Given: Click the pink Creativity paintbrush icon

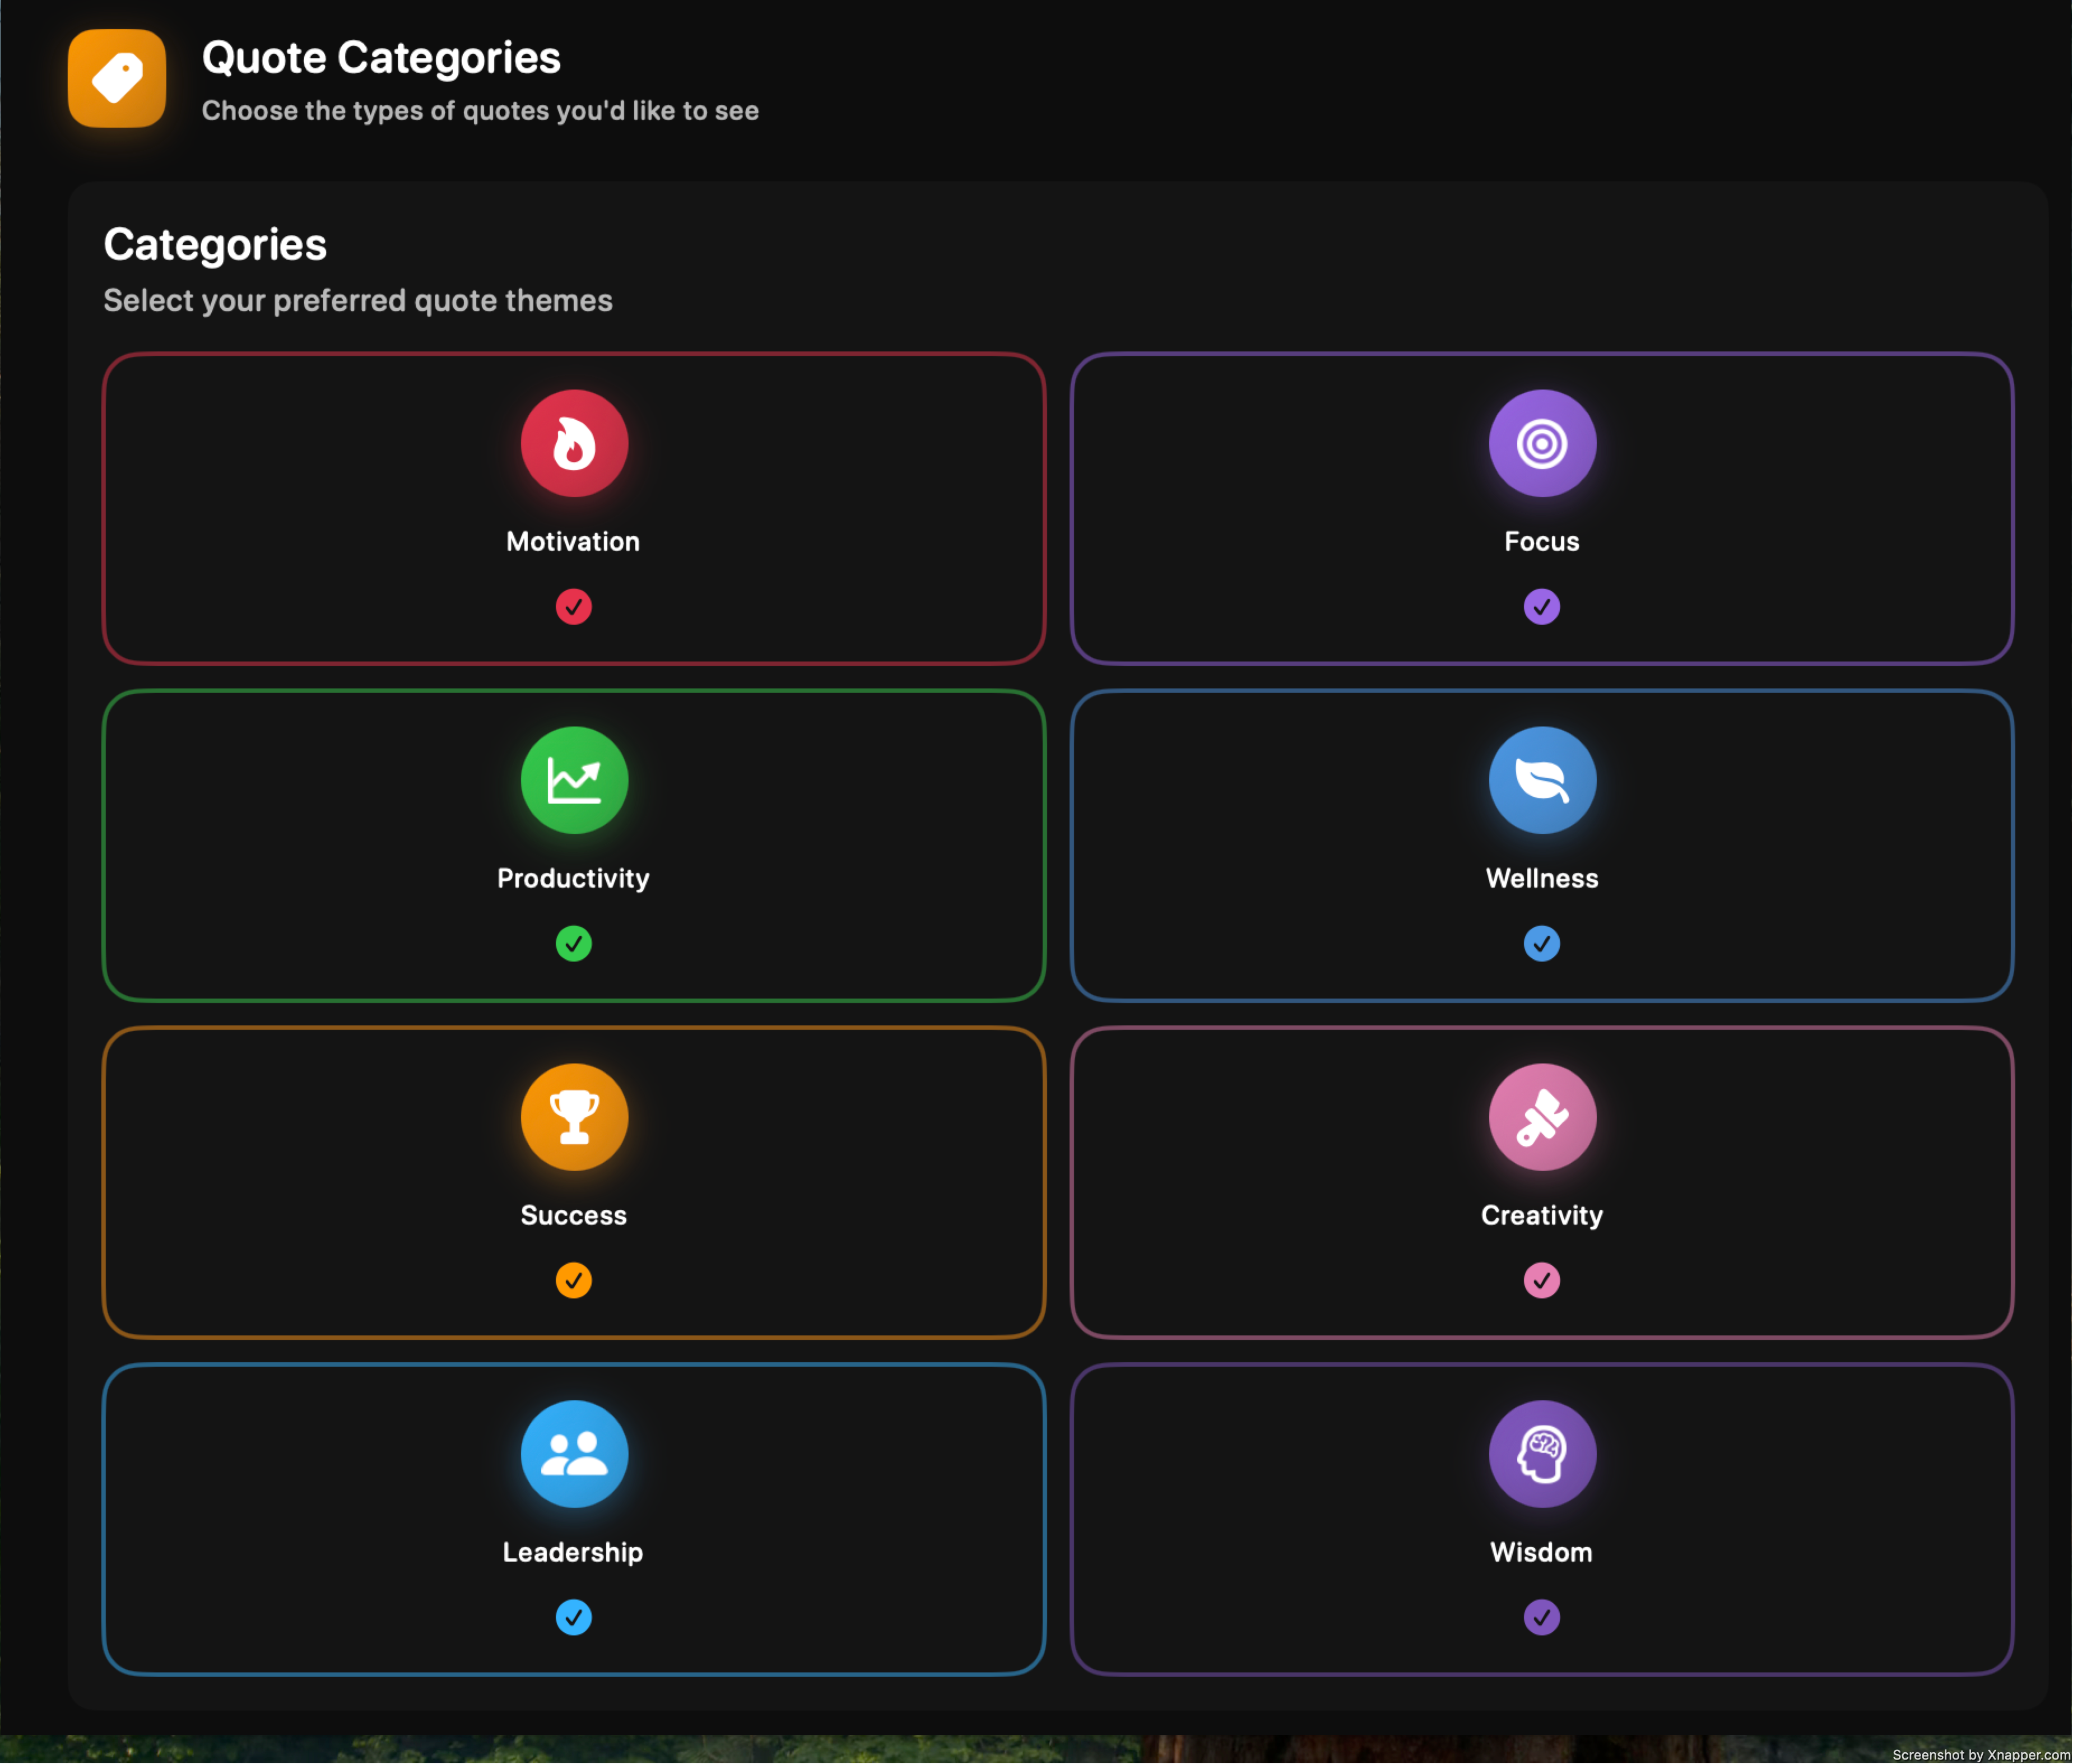Looking at the screenshot, I should coord(1541,1117).
